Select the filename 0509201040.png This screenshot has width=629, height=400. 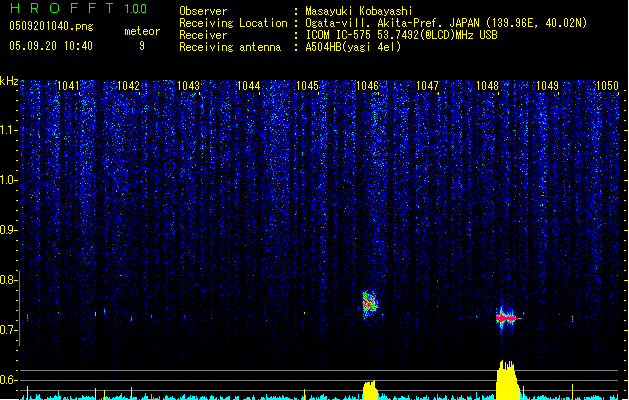51,26
